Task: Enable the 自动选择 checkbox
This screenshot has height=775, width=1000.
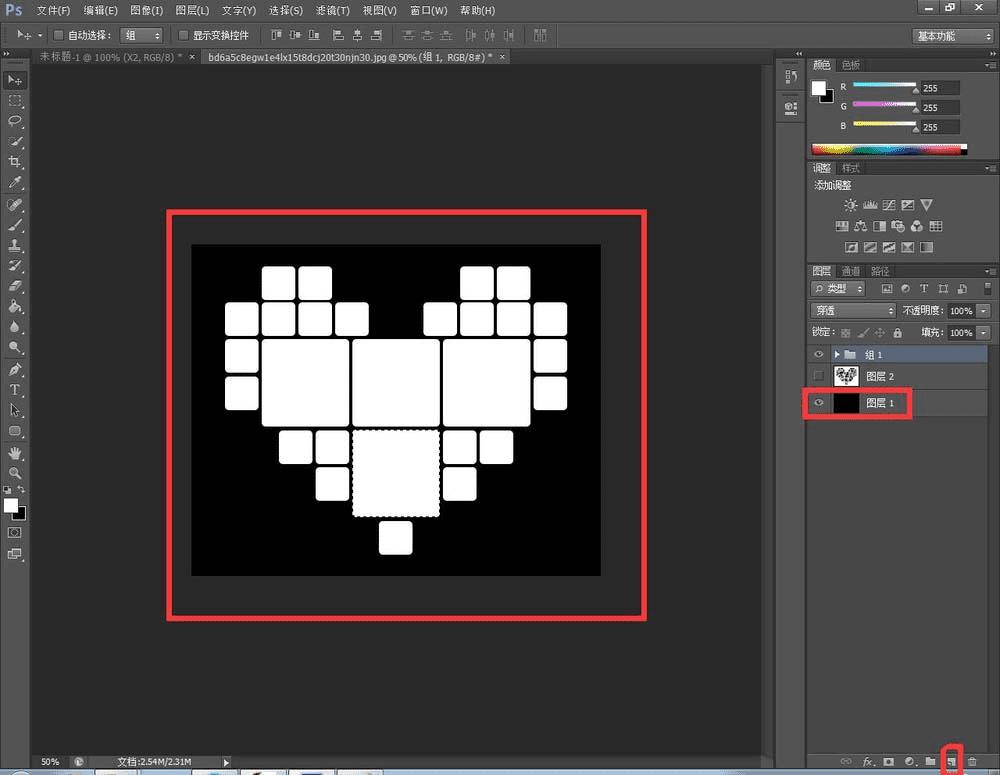Action: [x=58, y=35]
